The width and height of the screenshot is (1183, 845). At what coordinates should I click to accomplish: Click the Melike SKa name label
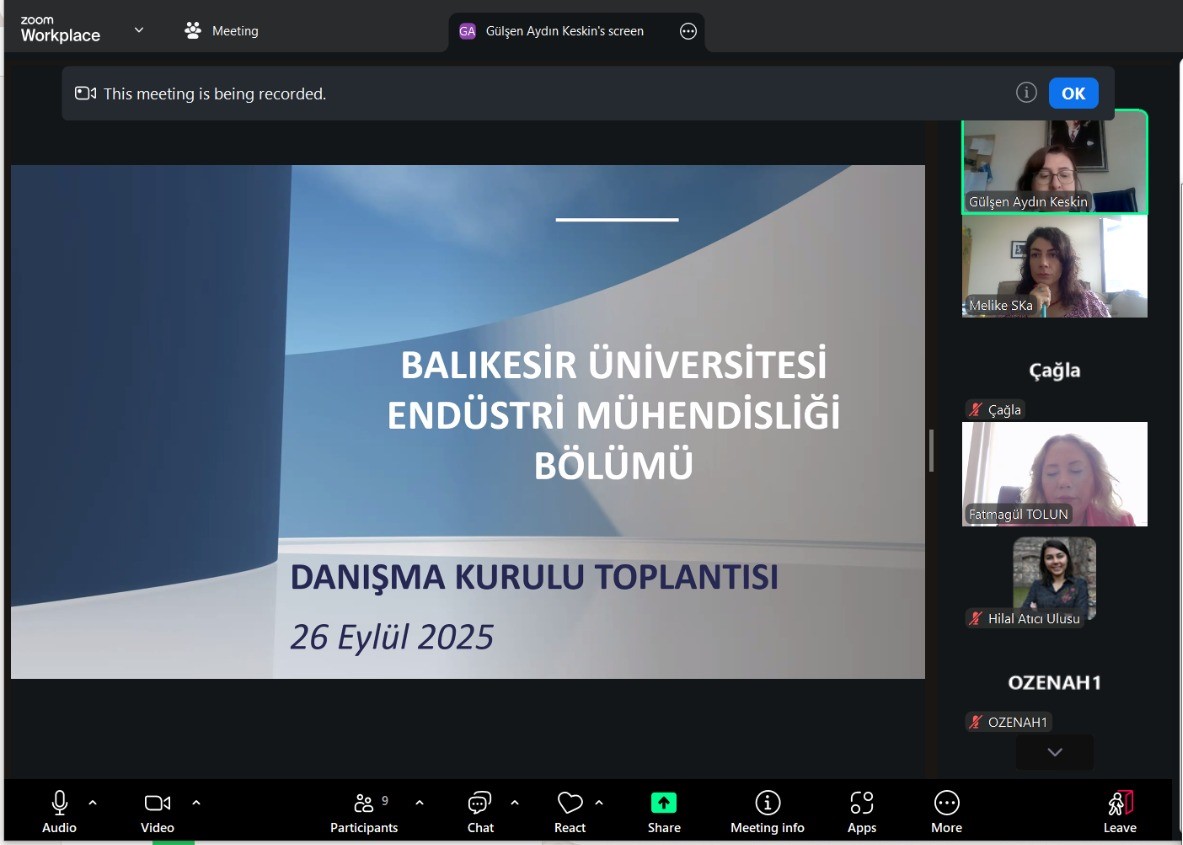[x=1000, y=306]
